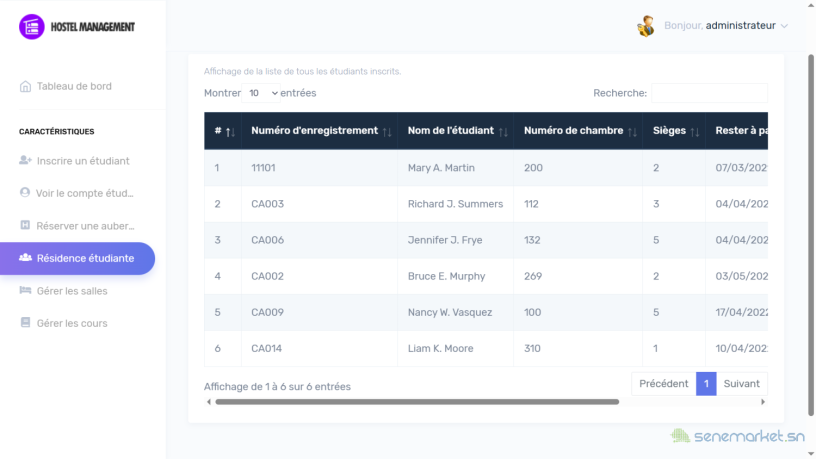The width and height of the screenshot is (816, 459).
Task: Click the Rester à pa... column header
Action: pos(737,131)
